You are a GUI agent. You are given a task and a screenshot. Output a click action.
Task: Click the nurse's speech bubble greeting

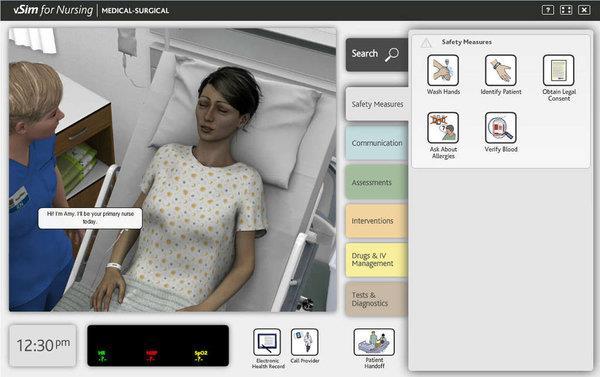(90, 218)
